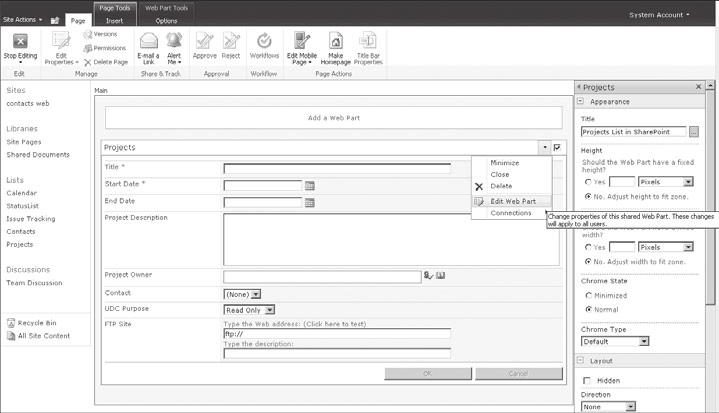
Task: Click the Versions icon in Manage group
Action: [88, 34]
